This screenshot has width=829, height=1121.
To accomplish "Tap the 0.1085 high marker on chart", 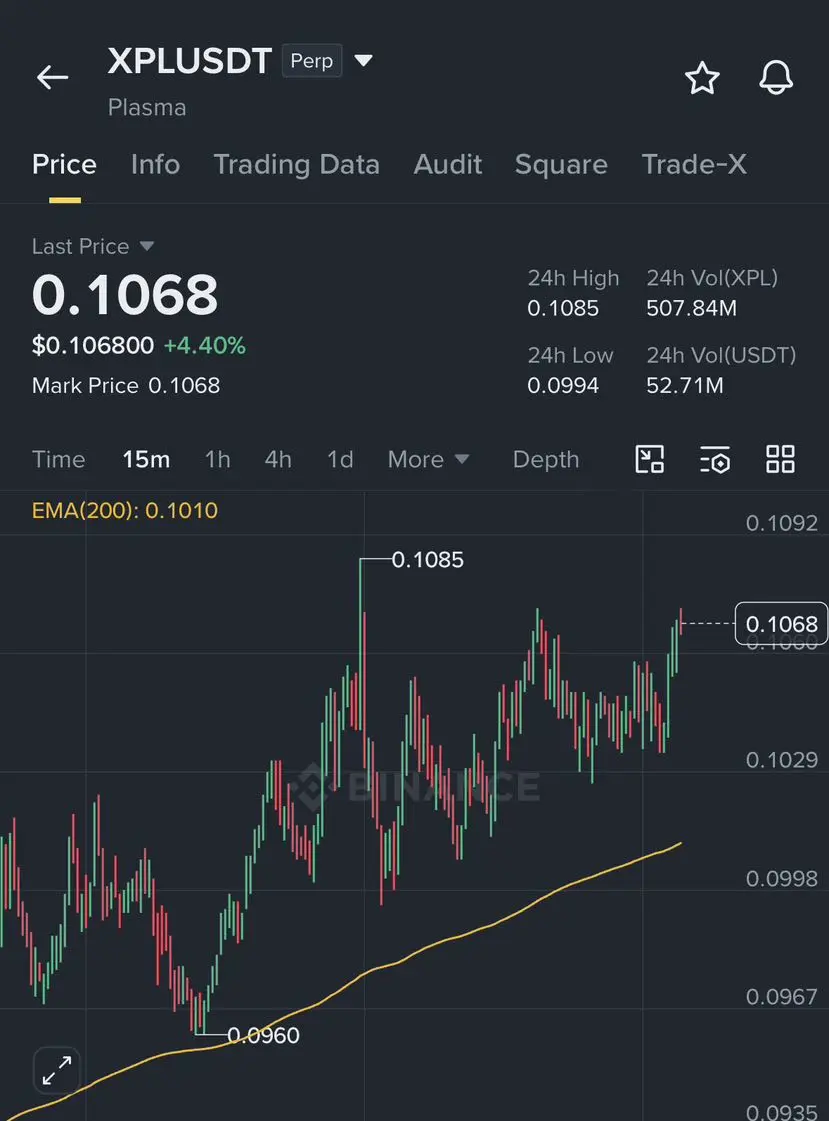I will [427, 560].
